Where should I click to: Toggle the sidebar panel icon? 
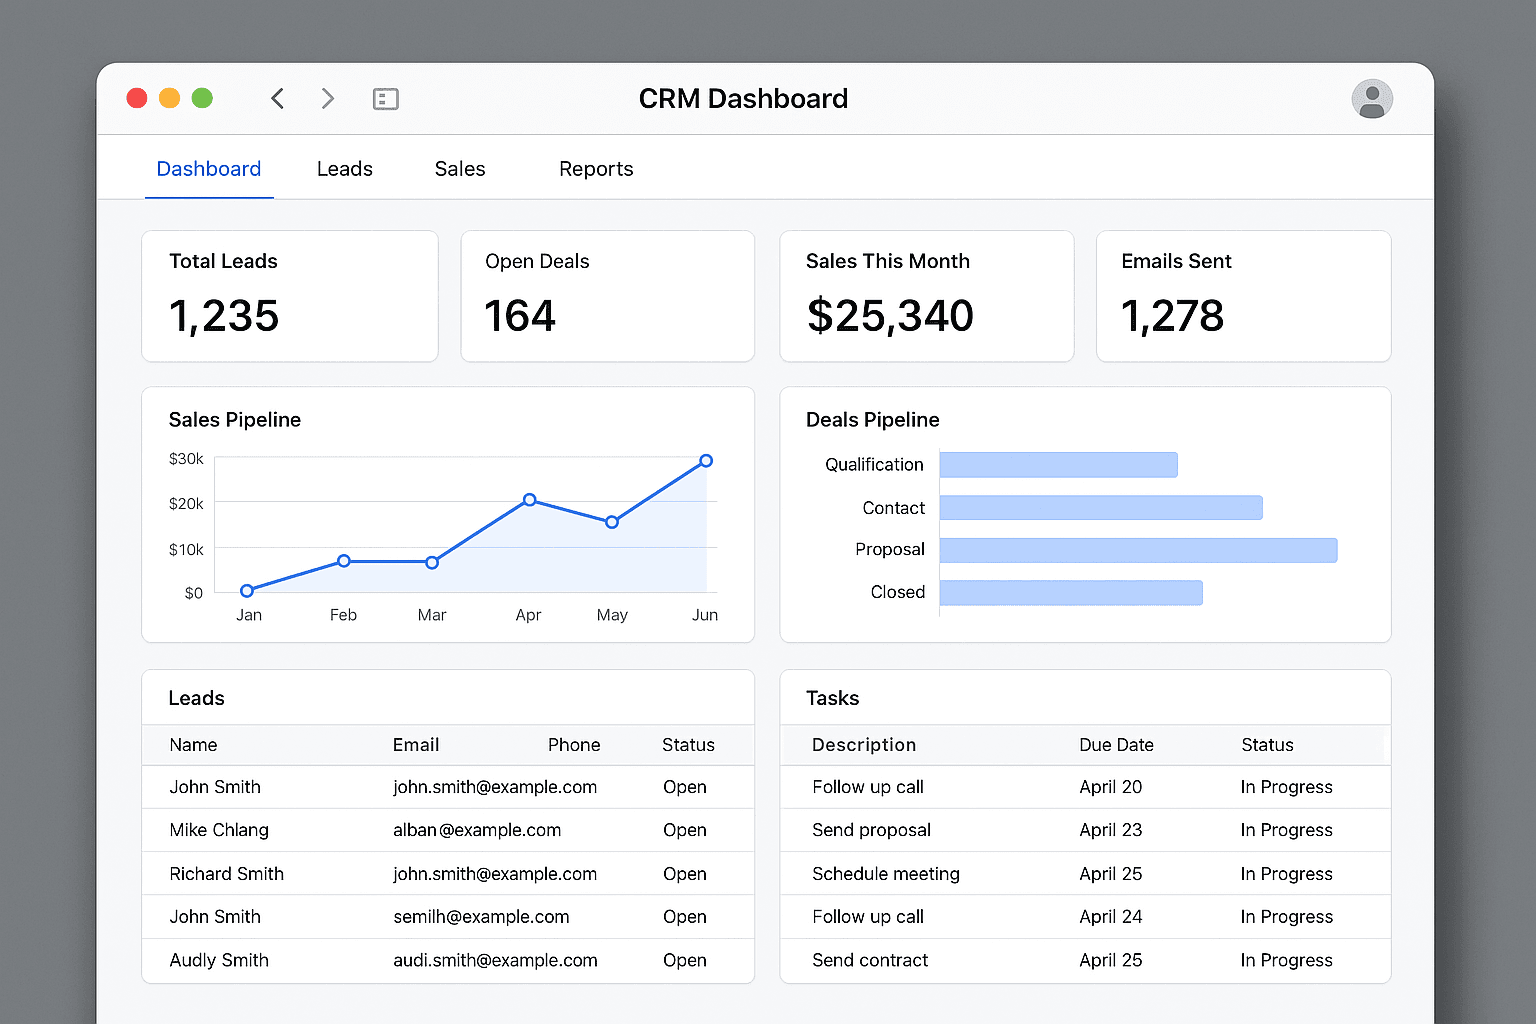pos(386,99)
